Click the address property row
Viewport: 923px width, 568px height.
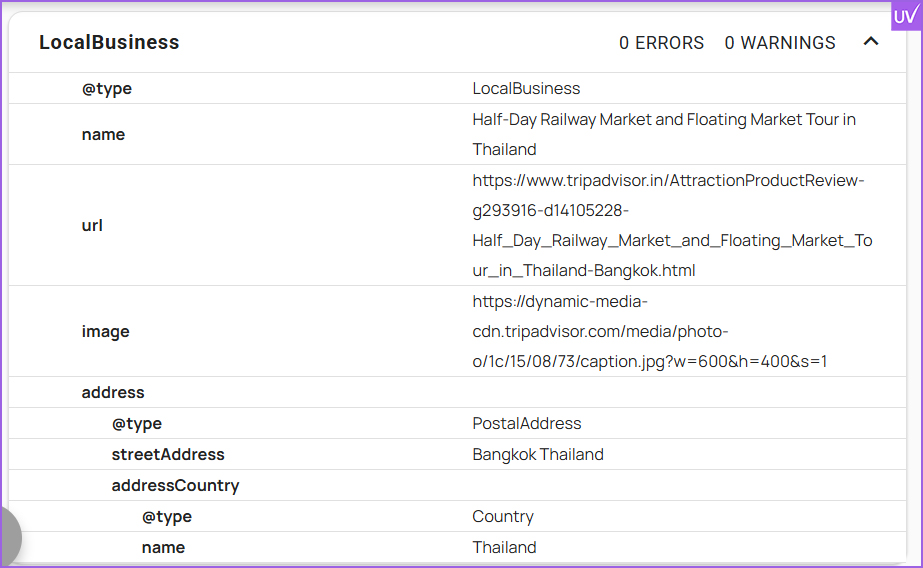tap(457, 392)
